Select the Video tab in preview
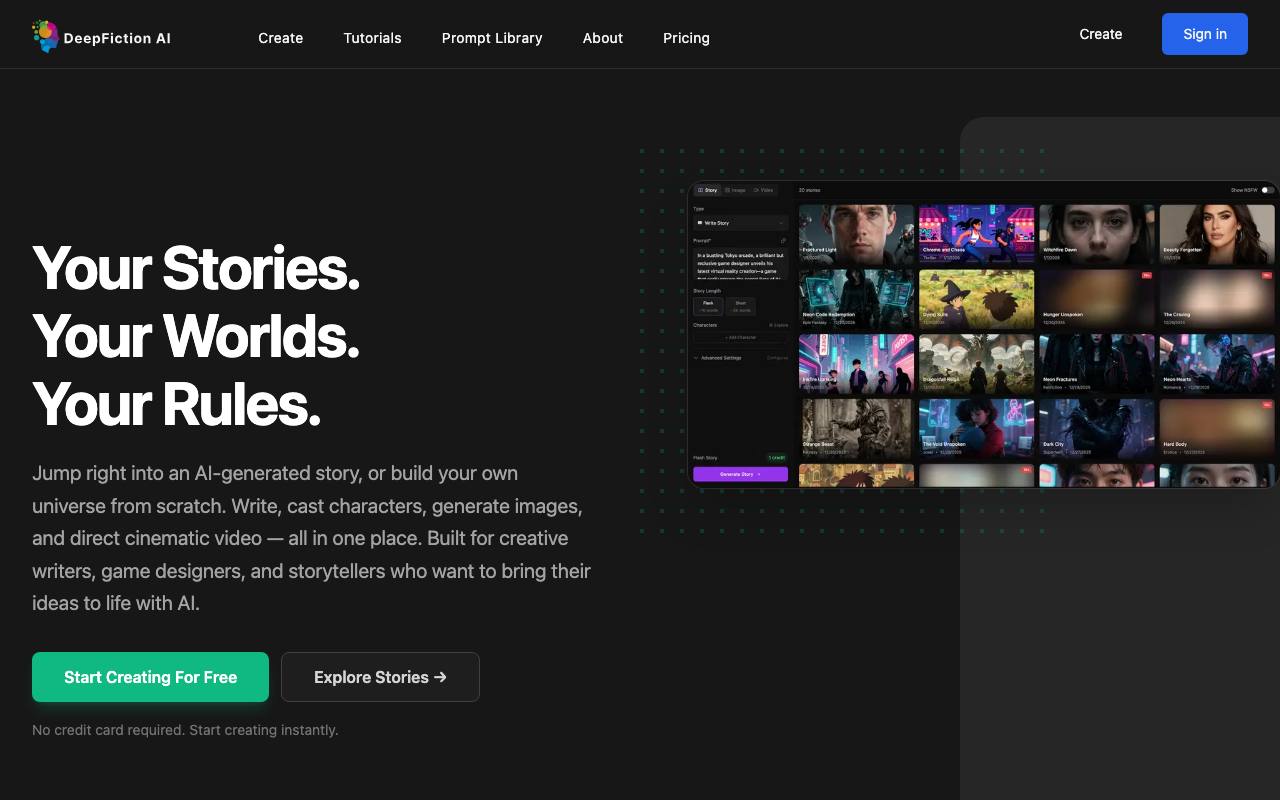 point(763,190)
